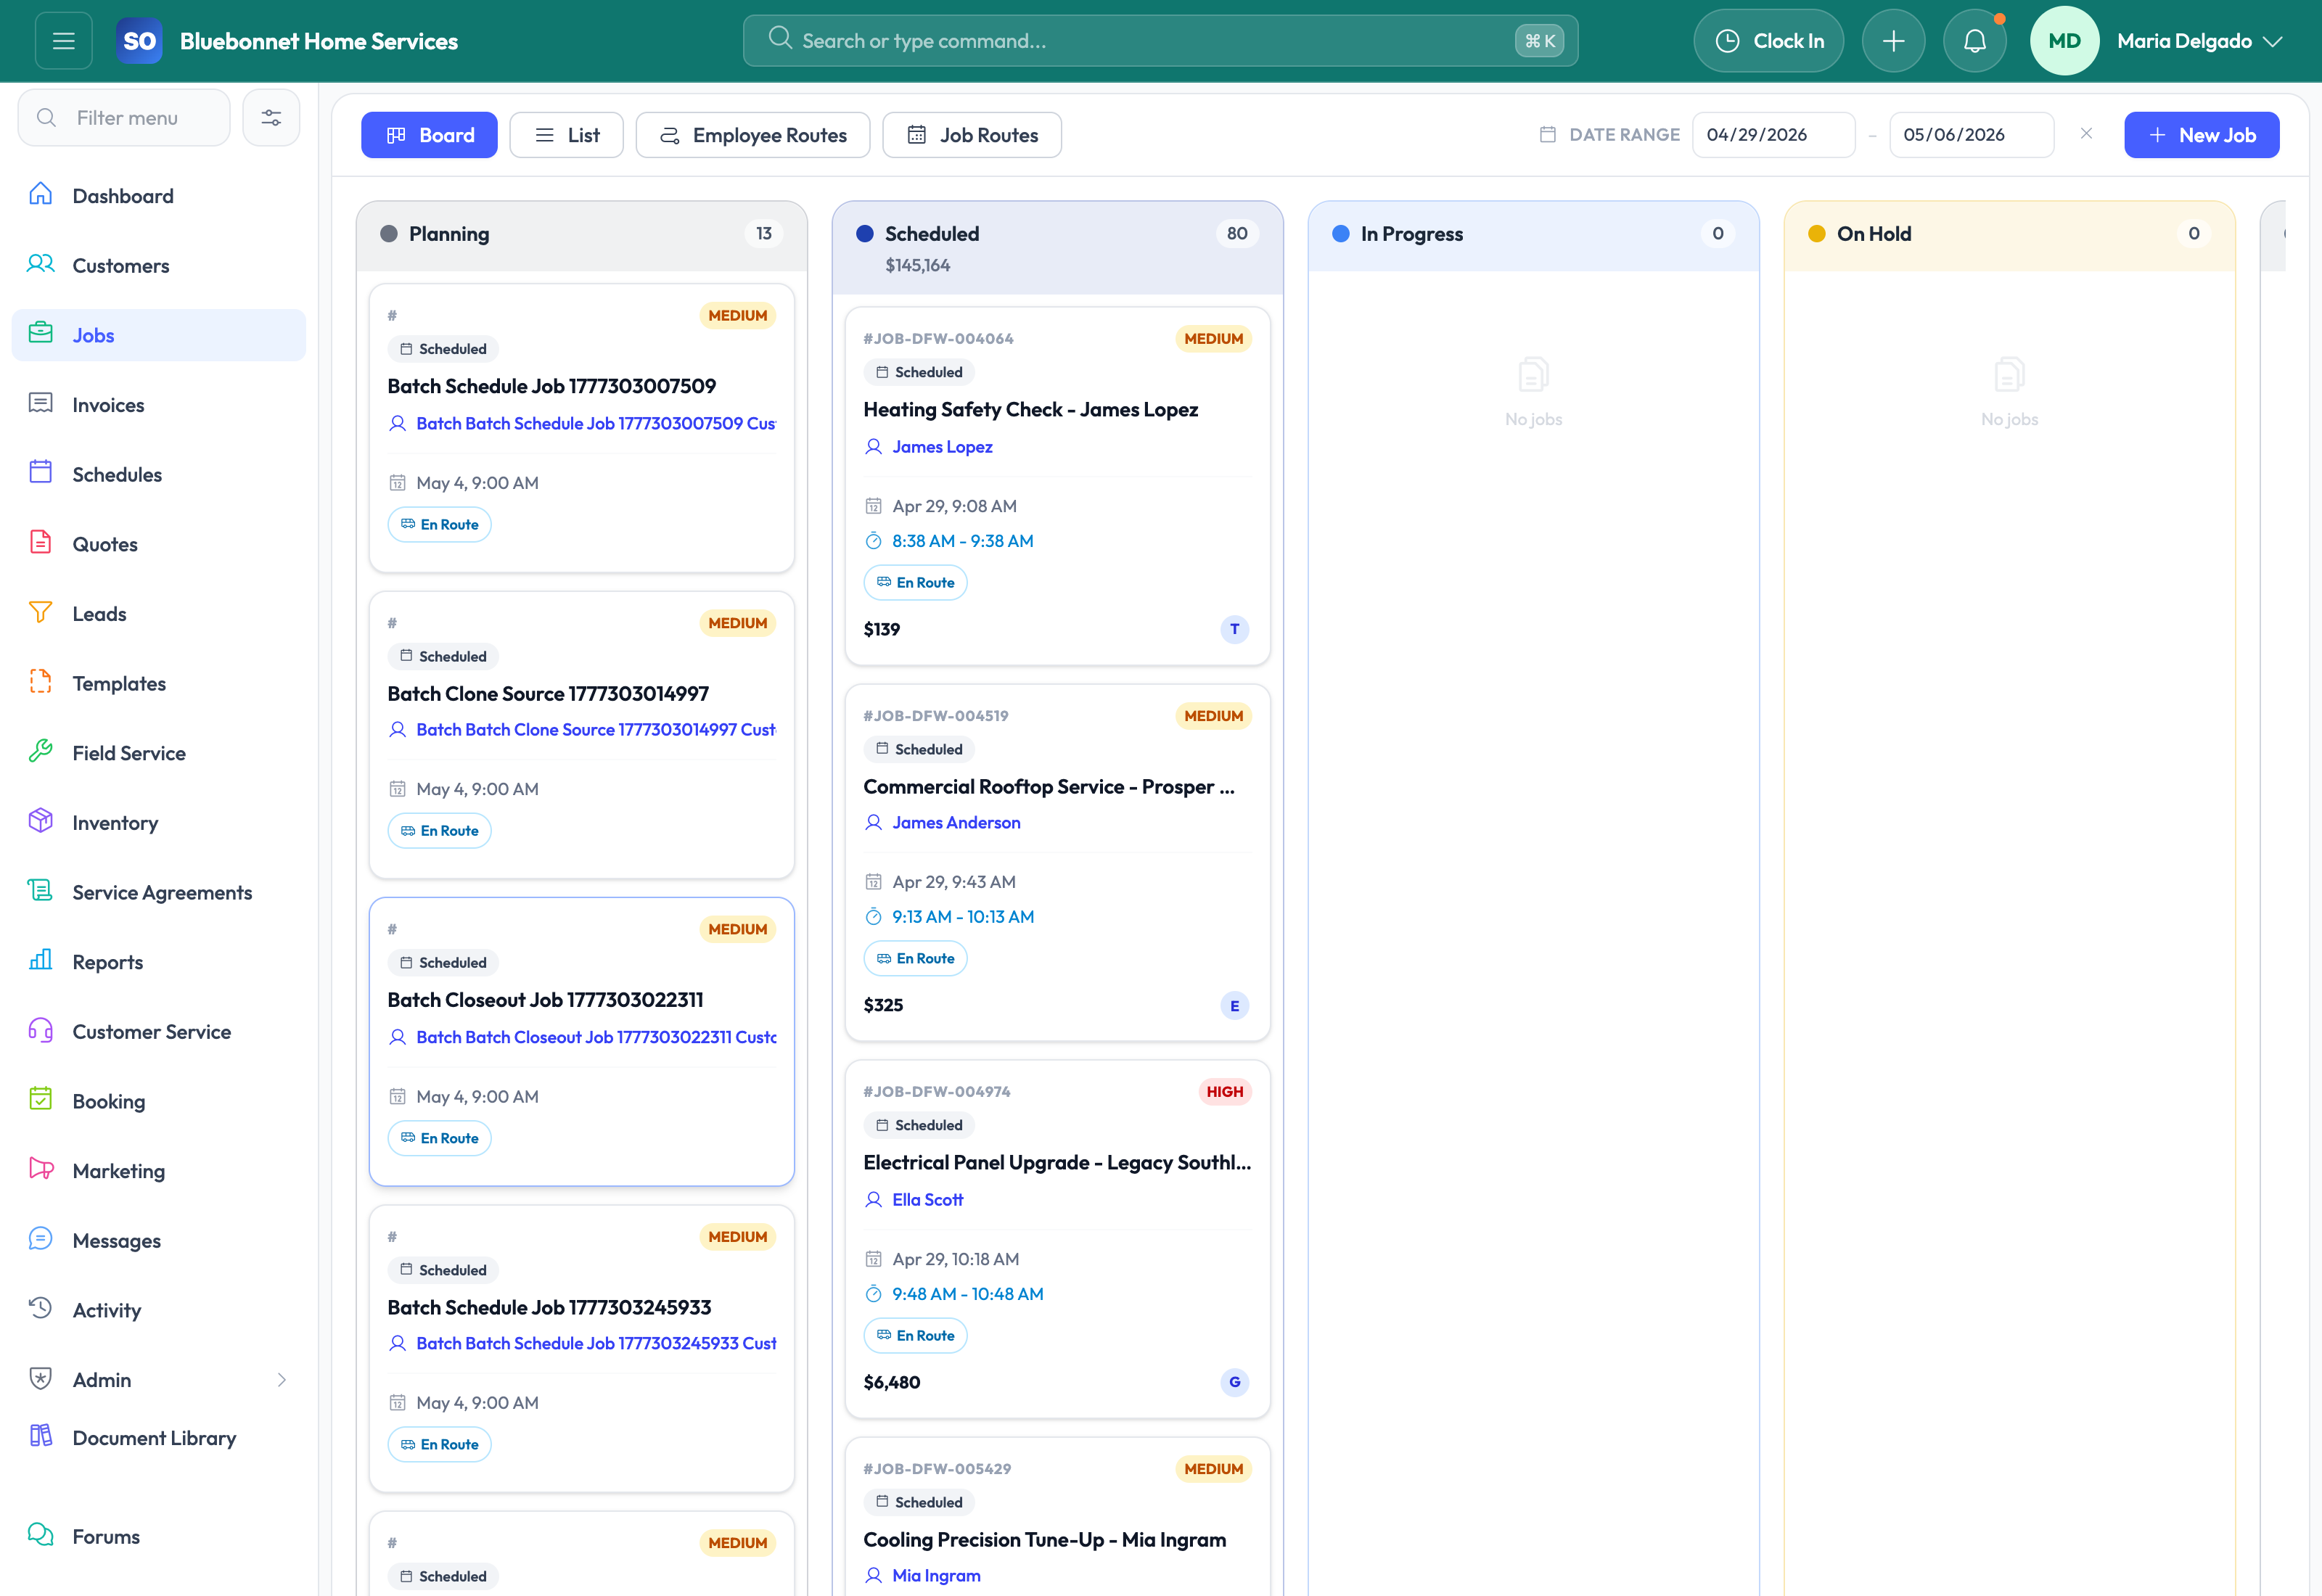Open customer Mia Ingram link

pos(936,1576)
